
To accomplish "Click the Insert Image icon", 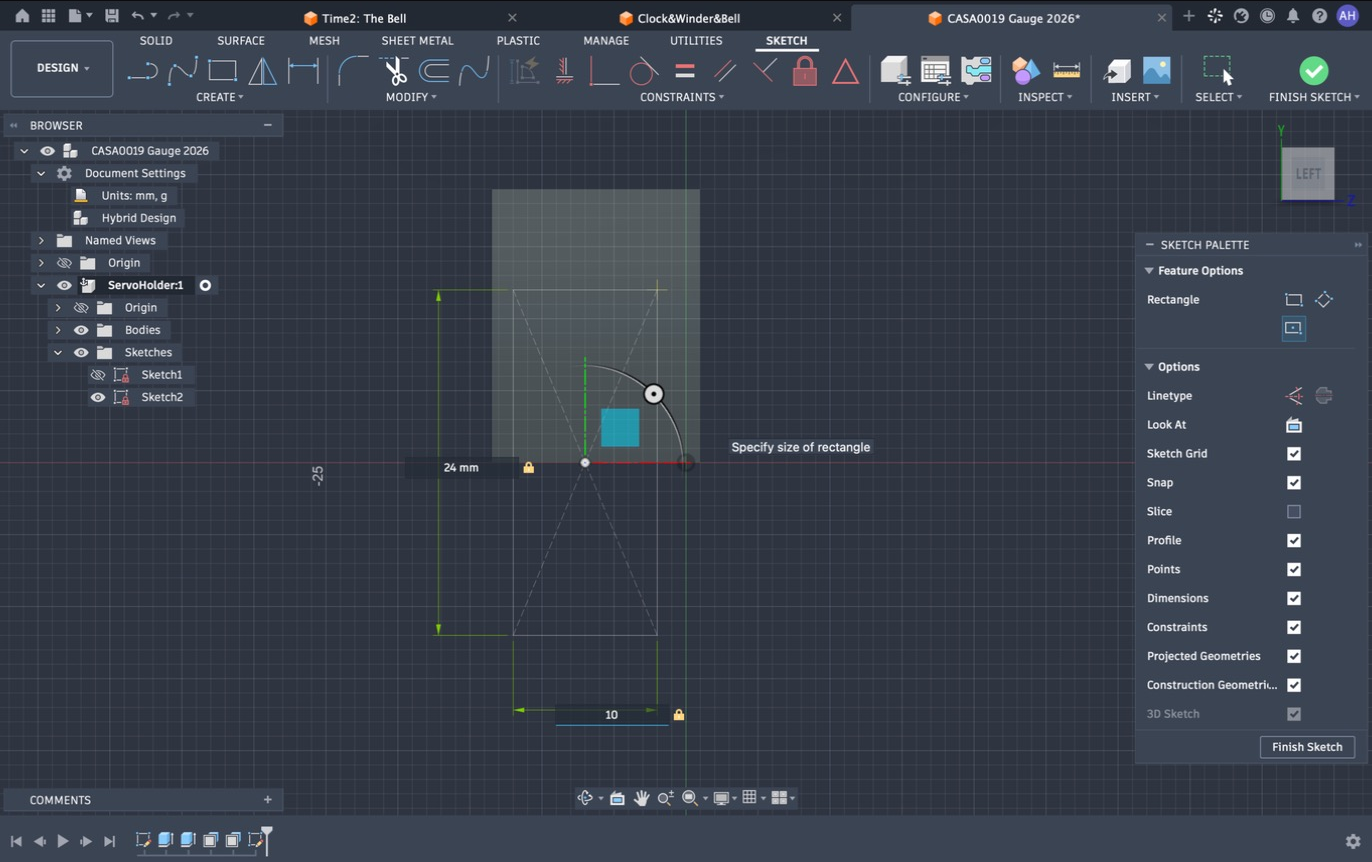I will 1156,71.
